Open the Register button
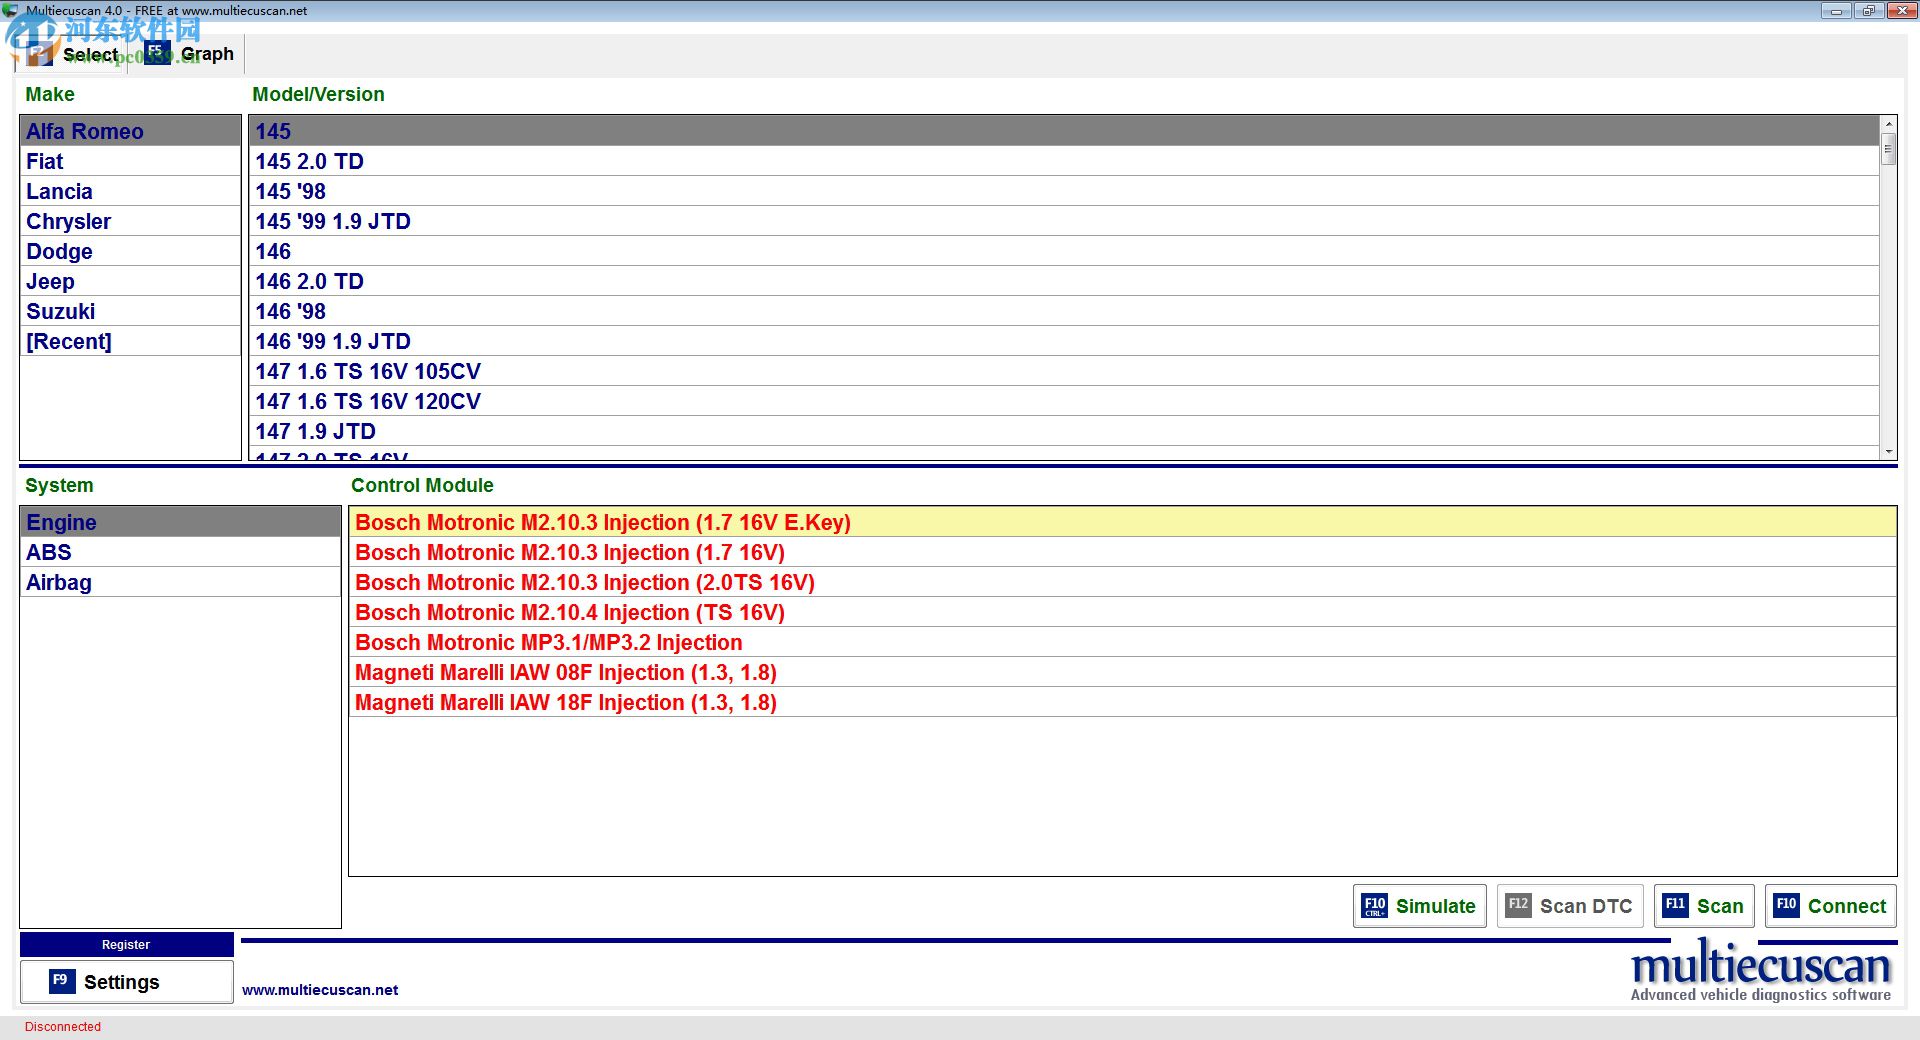 pyautogui.click(x=126, y=944)
